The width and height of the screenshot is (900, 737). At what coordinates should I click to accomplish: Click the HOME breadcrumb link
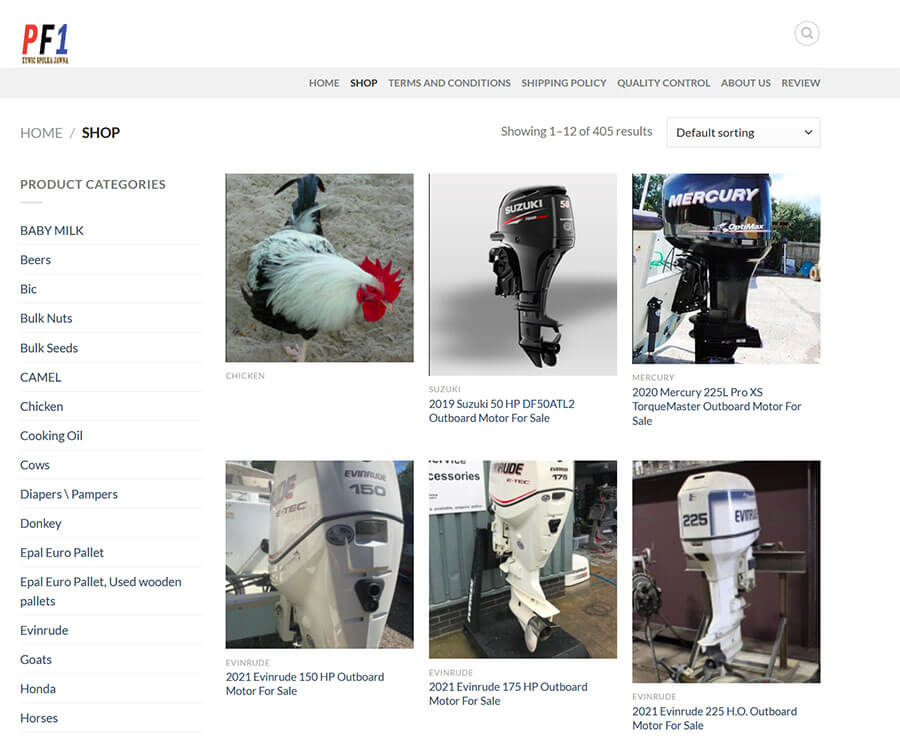41,133
